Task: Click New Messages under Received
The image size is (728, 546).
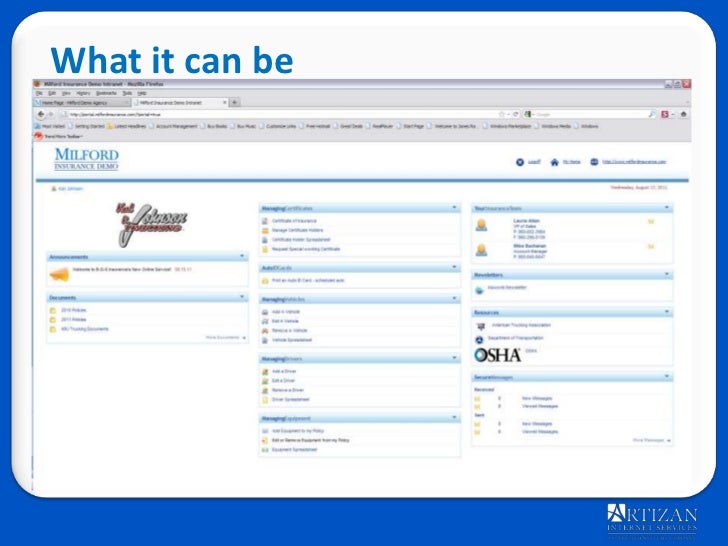Action: pyautogui.click(x=537, y=398)
